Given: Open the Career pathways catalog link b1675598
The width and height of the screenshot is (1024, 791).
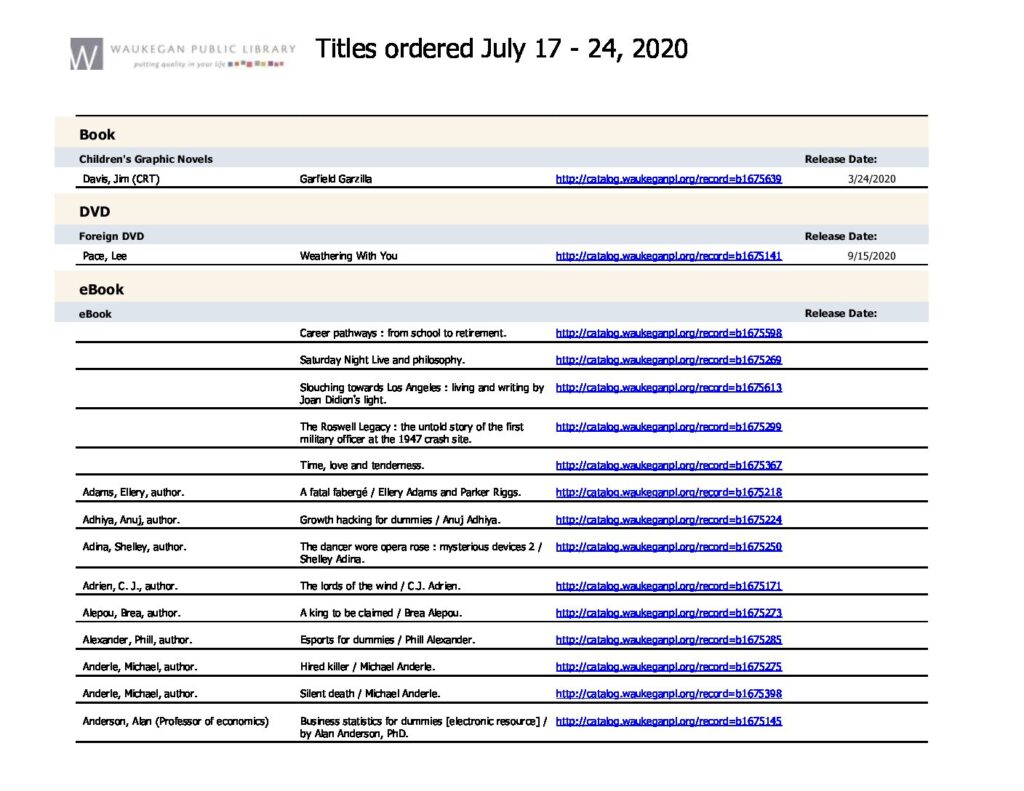Looking at the screenshot, I should [668, 333].
